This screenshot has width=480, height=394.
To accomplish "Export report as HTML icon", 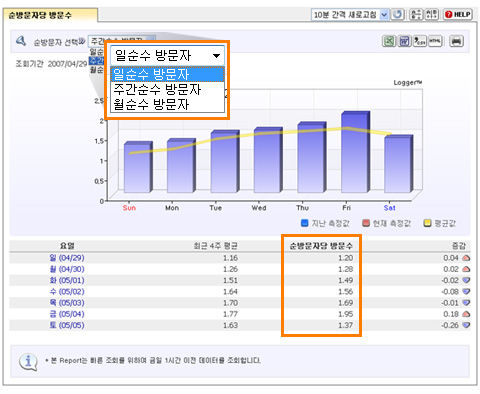I will coord(435,41).
